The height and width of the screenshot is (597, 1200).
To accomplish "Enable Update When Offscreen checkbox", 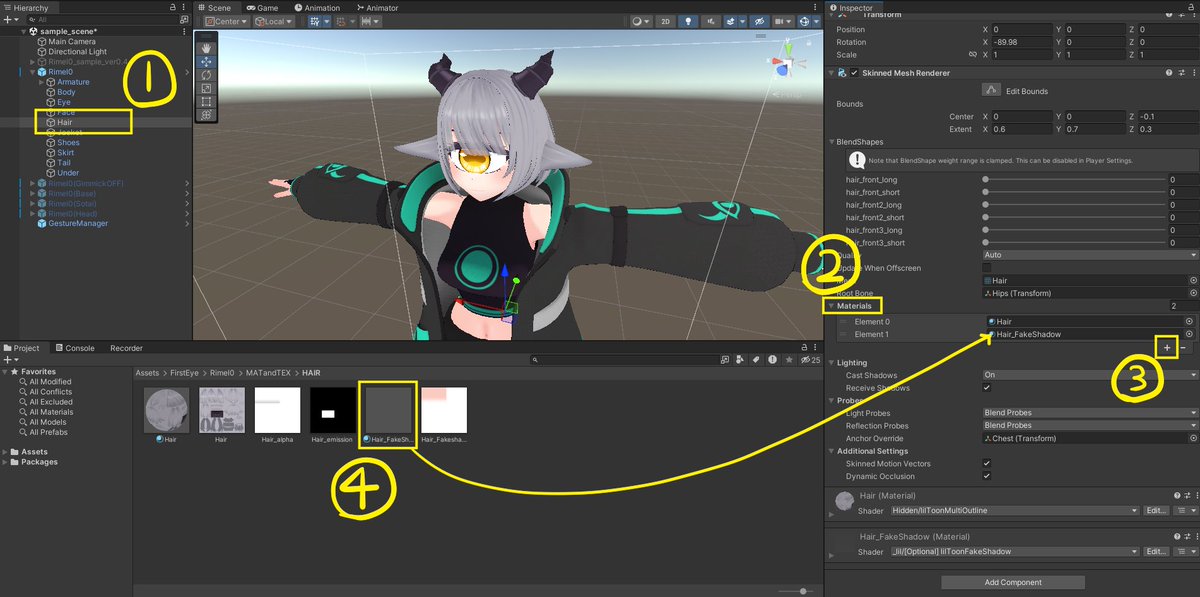I will click(x=987, y=268).
